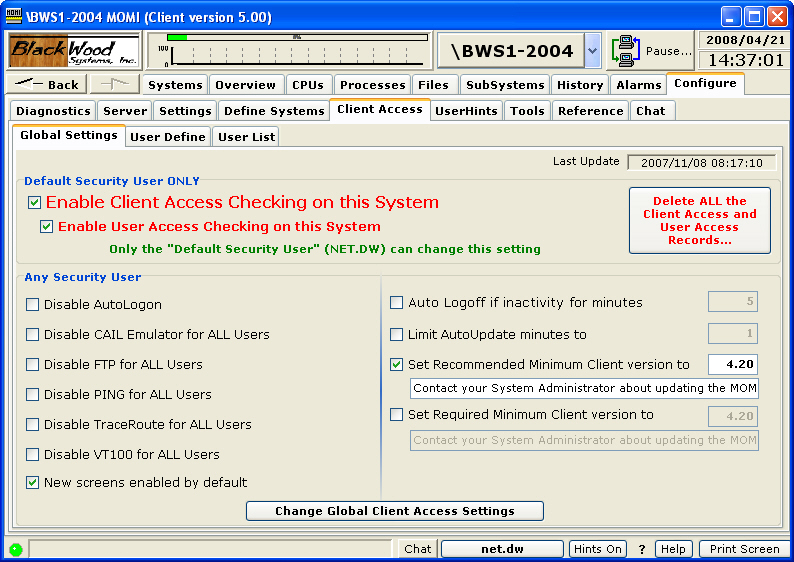794x562 pixels.
Task: Uncheck New screens enabled by default
Action: tap(33, 483)
